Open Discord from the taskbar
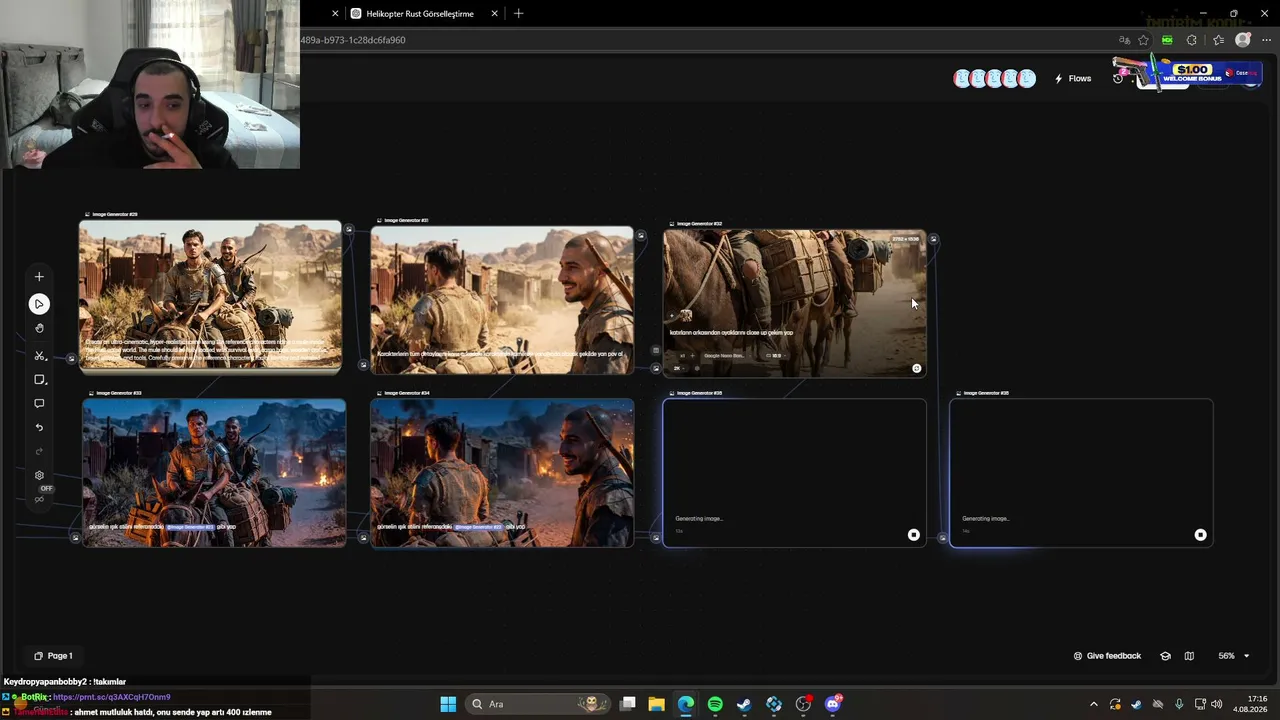This screenshot has width=1280, height=720. click(833, 704)
